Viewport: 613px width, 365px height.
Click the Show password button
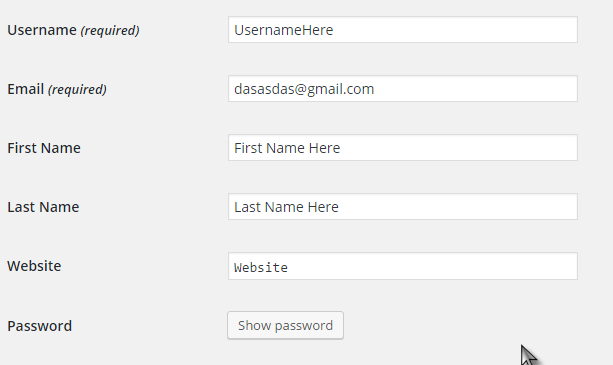(x=285, y=325)
